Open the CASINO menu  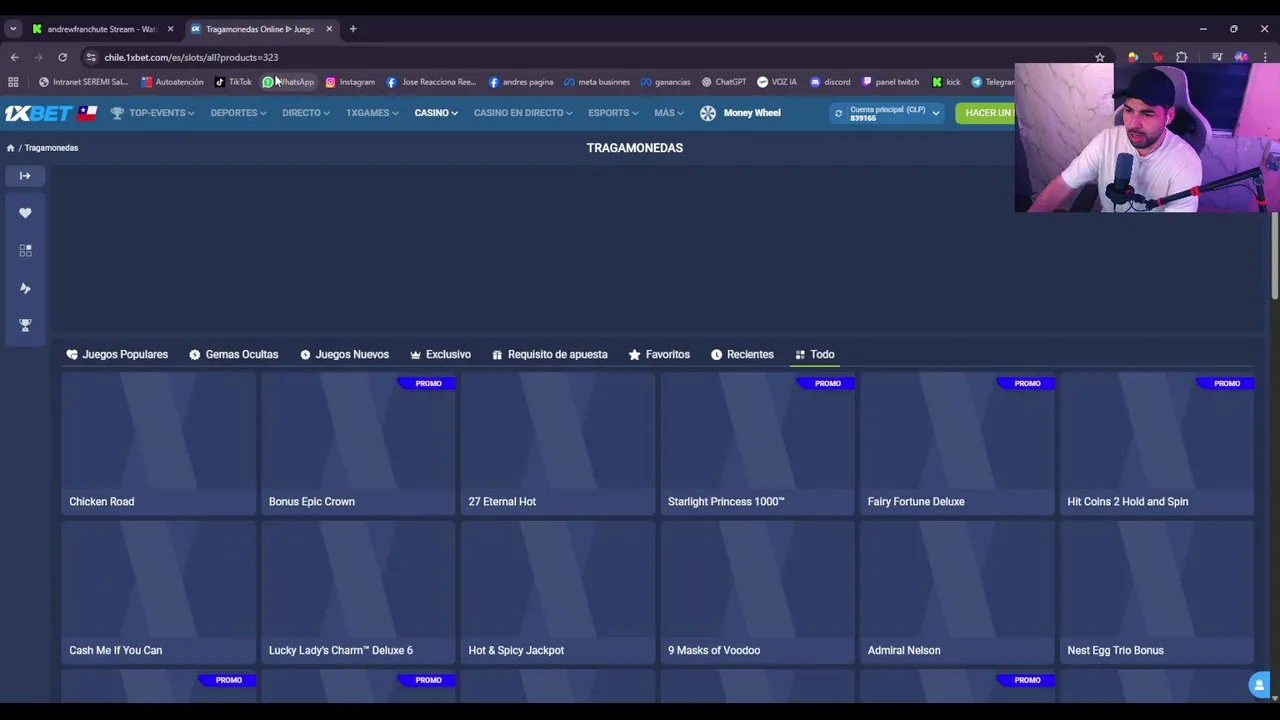click(436, 113)
